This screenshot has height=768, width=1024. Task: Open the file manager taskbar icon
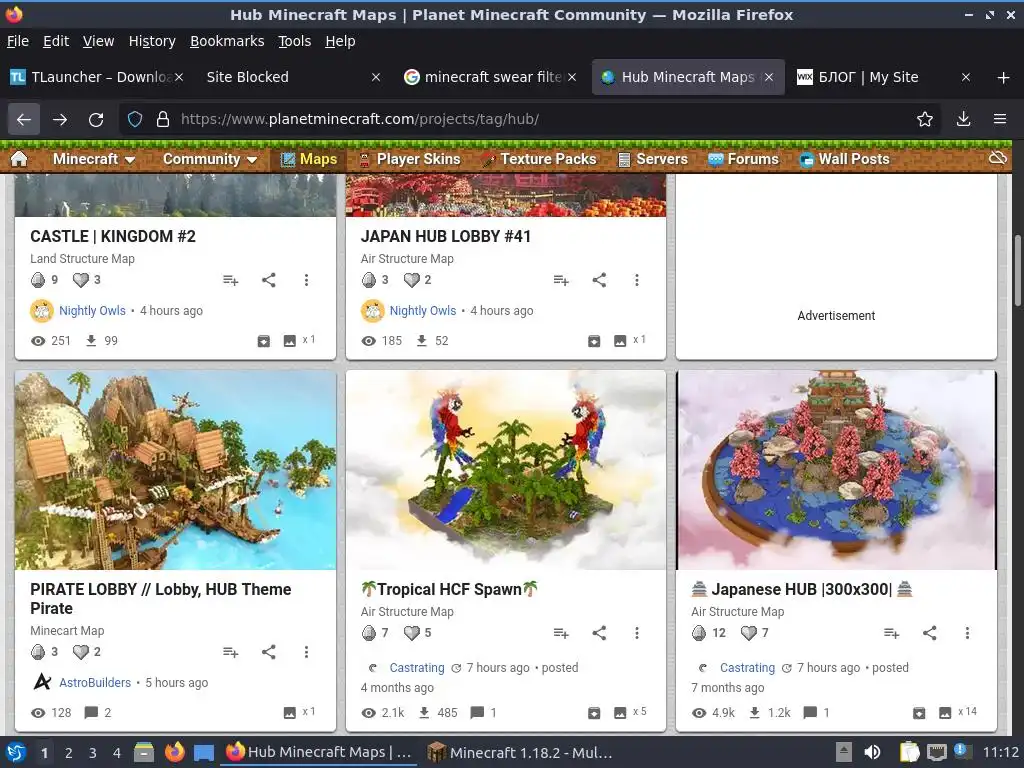(x=144, y=752)
